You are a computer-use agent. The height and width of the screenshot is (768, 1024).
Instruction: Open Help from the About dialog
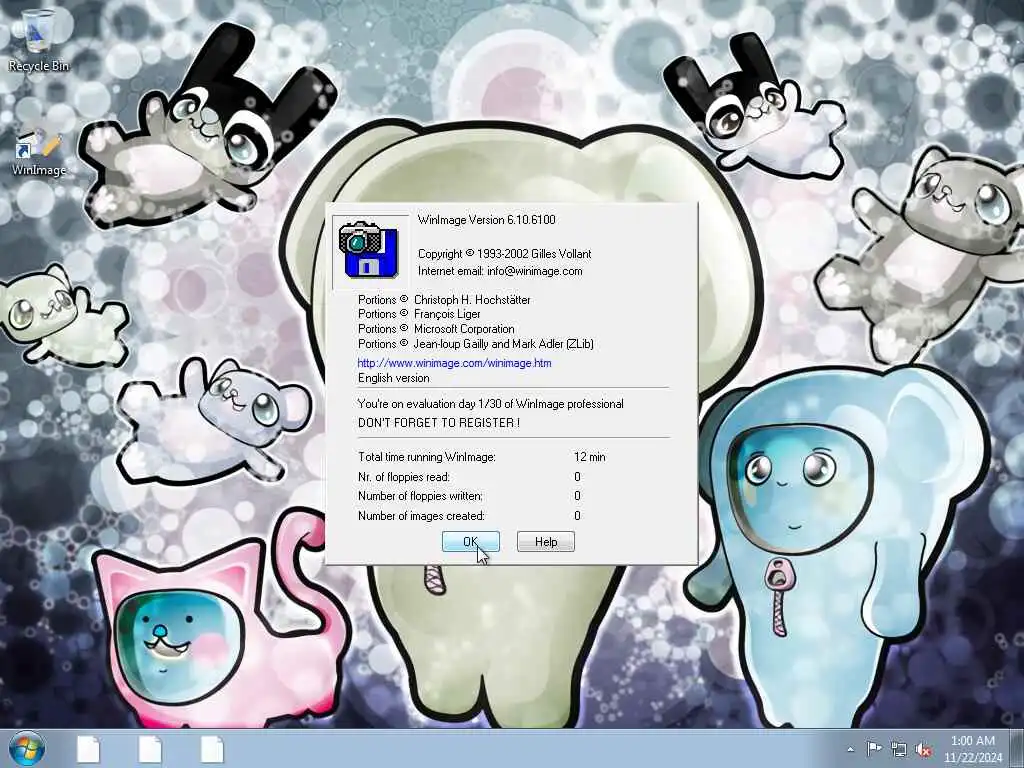point(545,541)
